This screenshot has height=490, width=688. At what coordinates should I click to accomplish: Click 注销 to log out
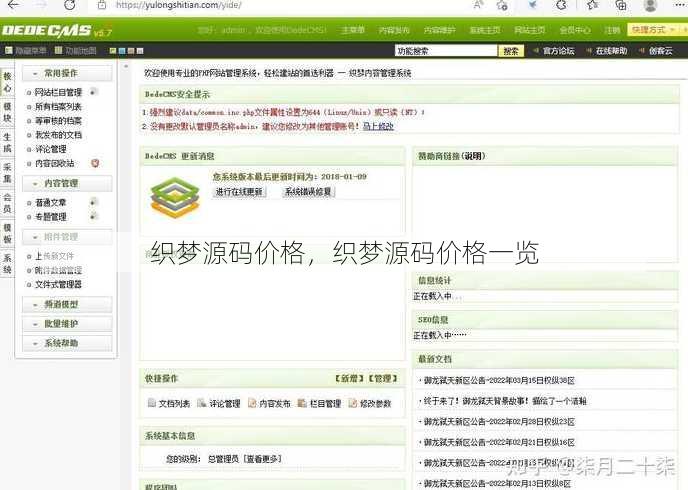coord(612,30)
